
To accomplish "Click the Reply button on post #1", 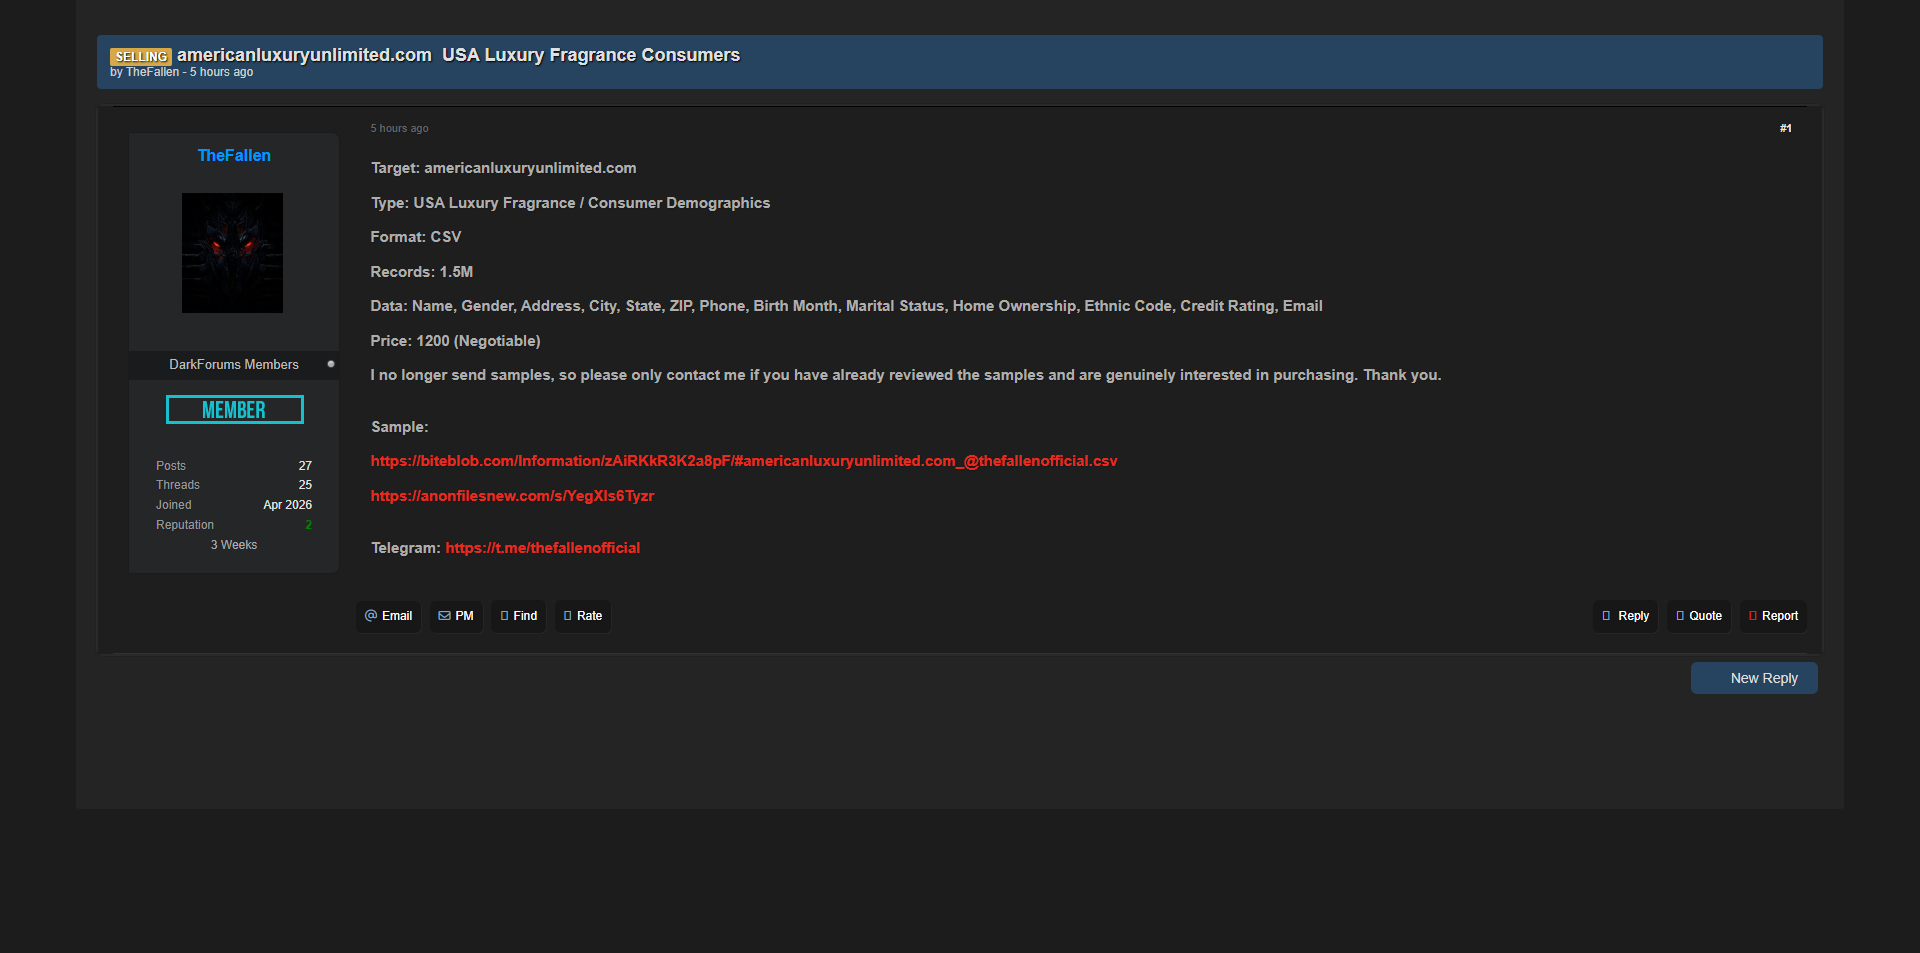I will click(x=1625, y=616).
